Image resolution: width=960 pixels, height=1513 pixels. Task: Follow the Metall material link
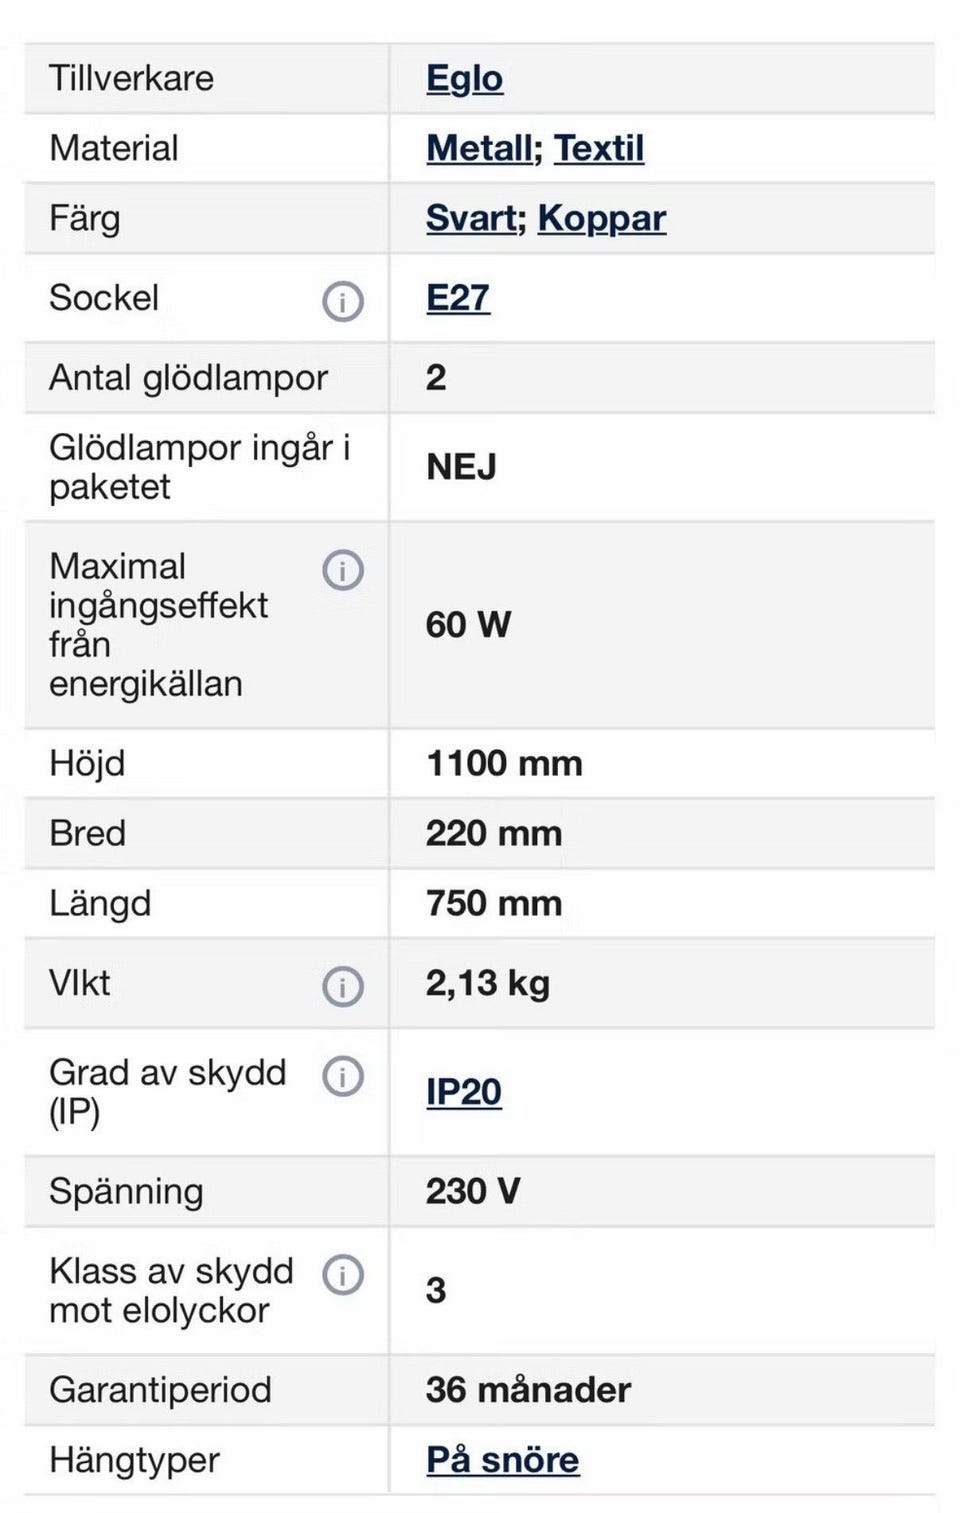point(479,148)
